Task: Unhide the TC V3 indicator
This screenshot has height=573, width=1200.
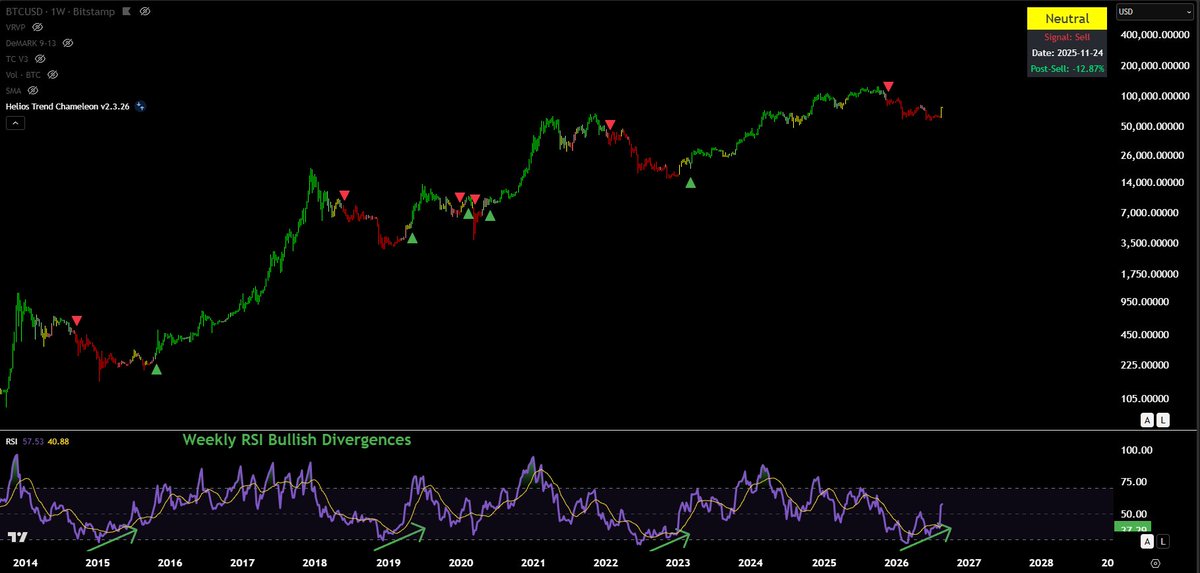Action: click(x=38, y=59)
